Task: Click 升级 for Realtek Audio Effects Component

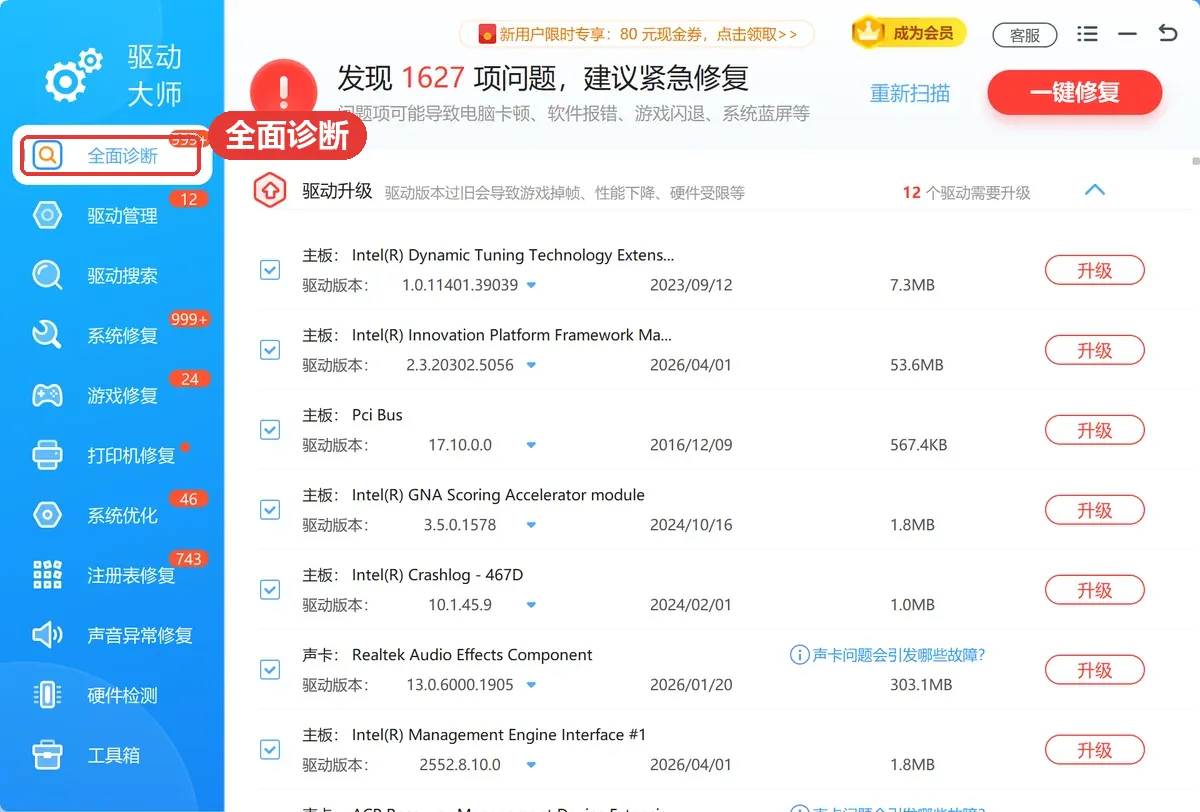Action: pos(1095,670)
